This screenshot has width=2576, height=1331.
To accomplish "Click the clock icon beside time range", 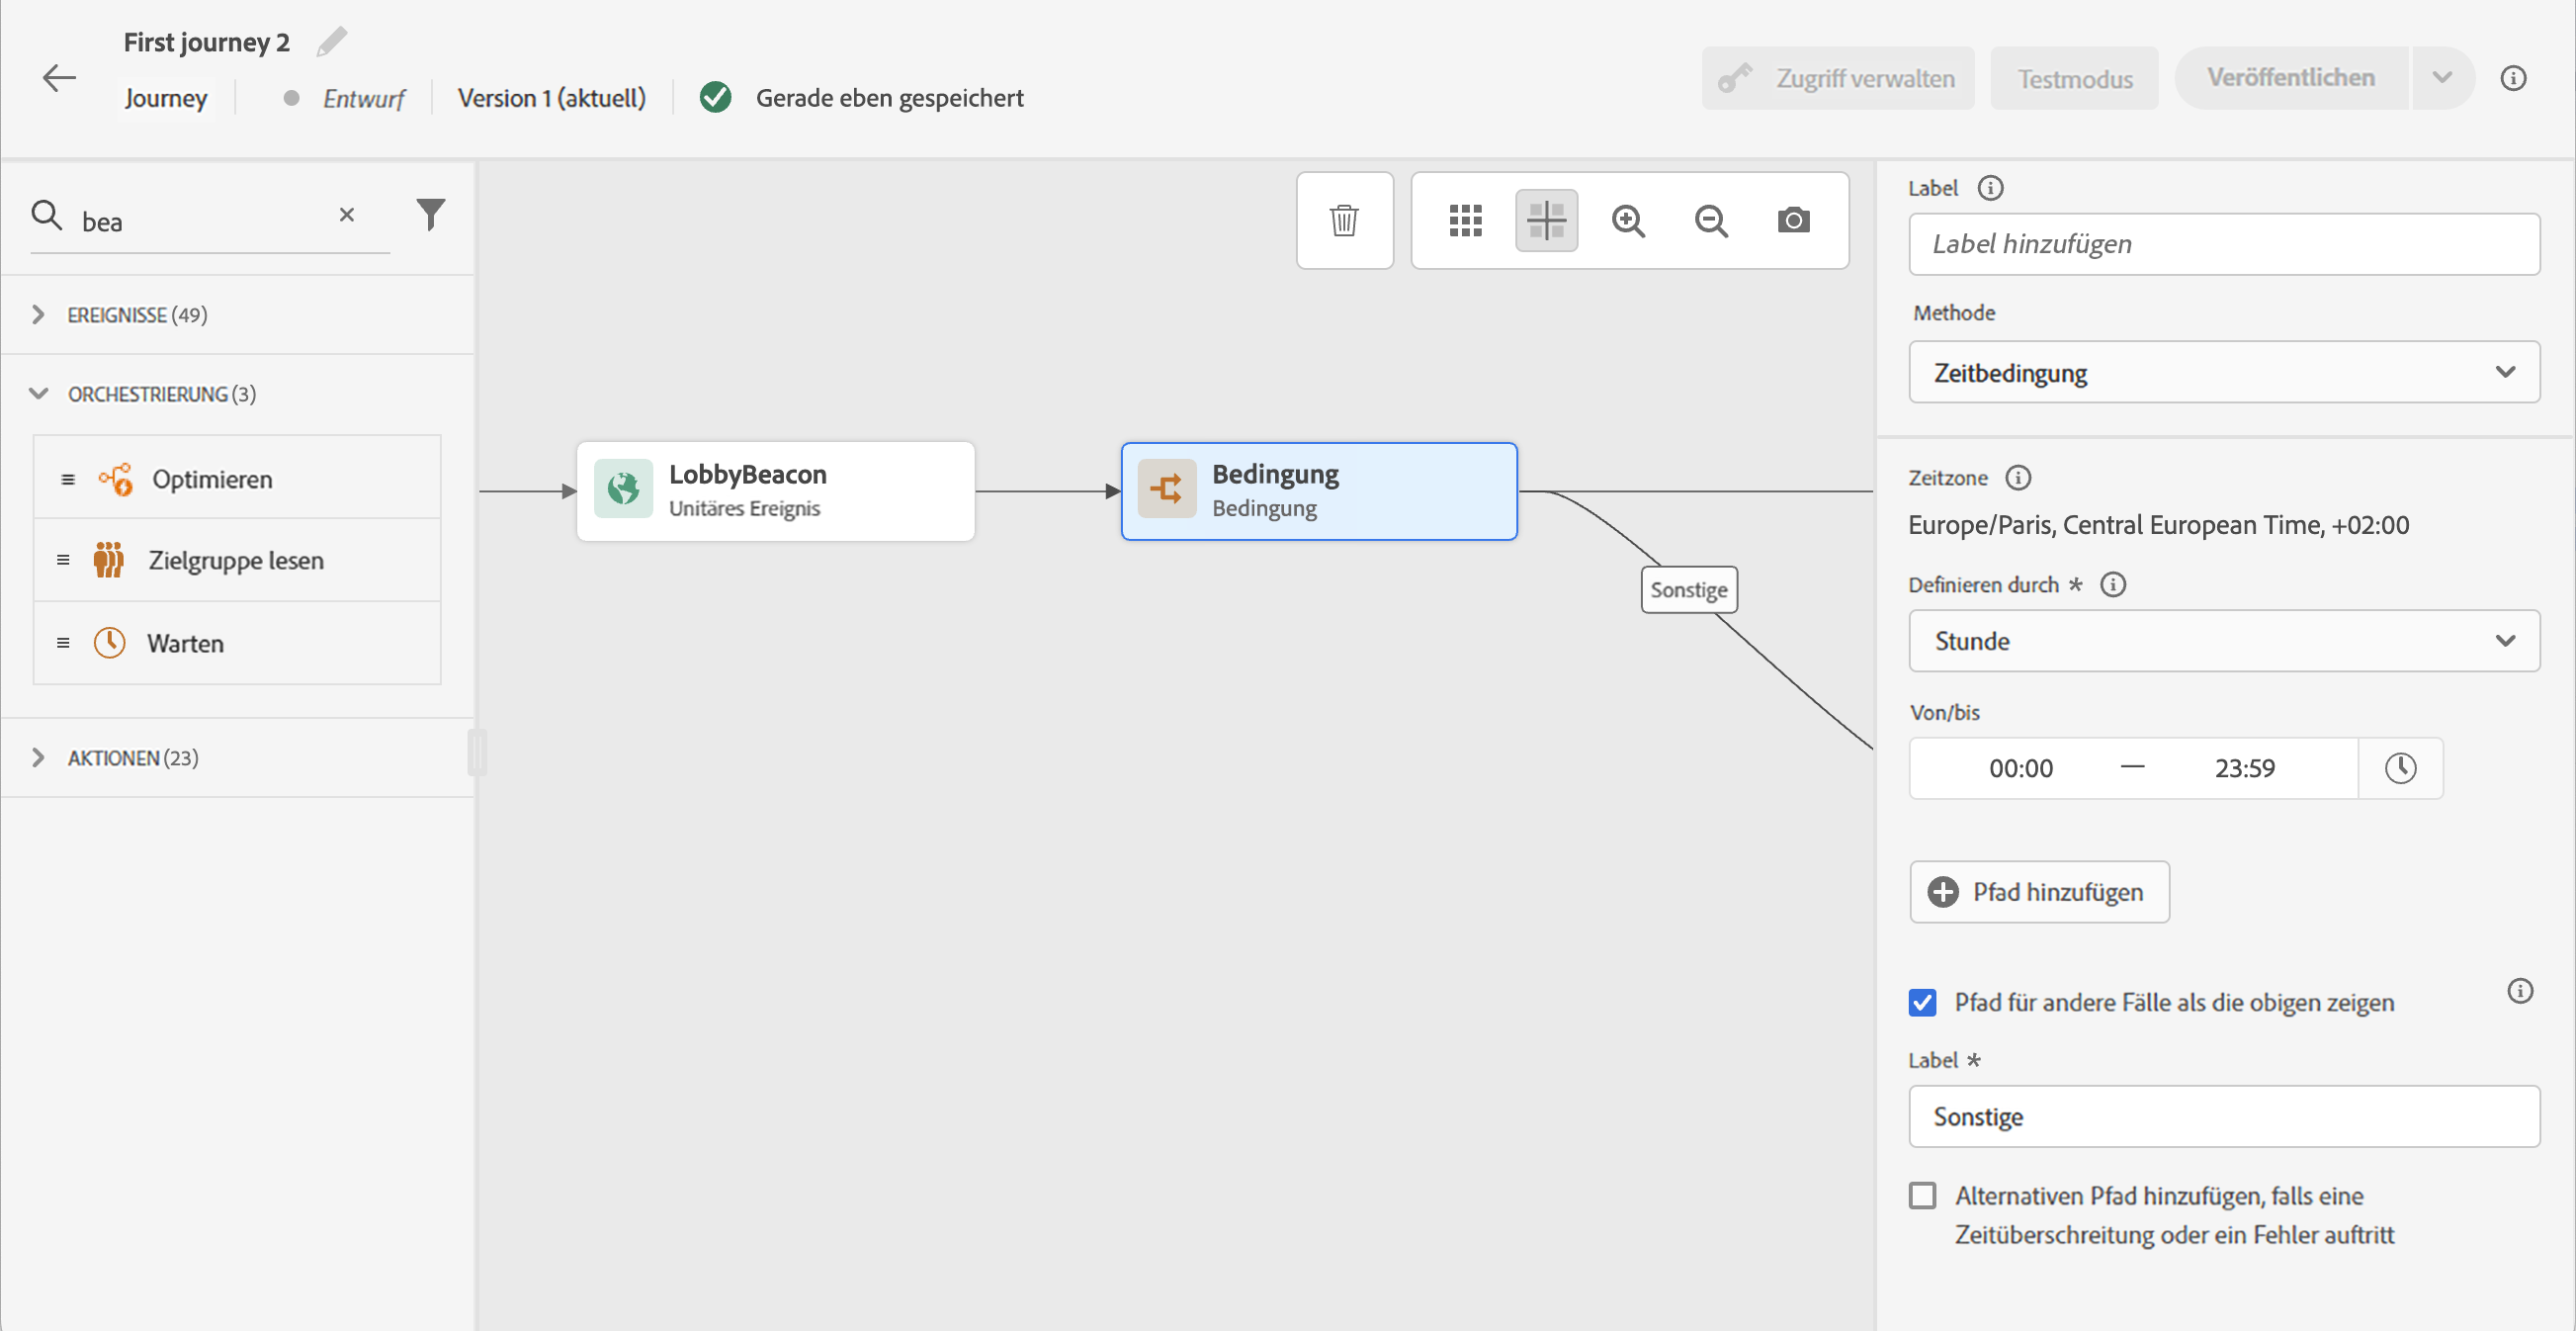I will pos(2400,768).
